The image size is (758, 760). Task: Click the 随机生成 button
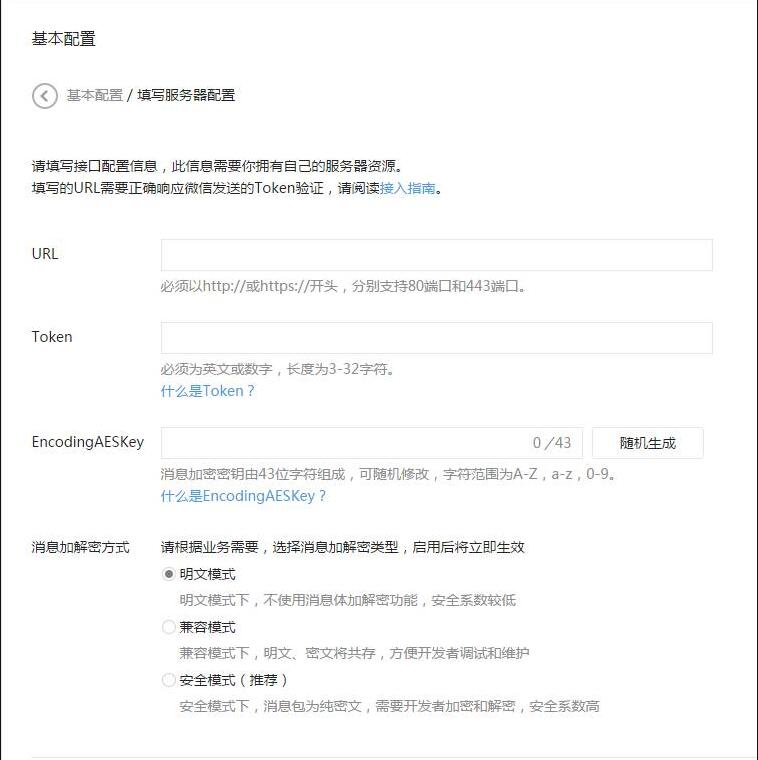coord(647,443)
